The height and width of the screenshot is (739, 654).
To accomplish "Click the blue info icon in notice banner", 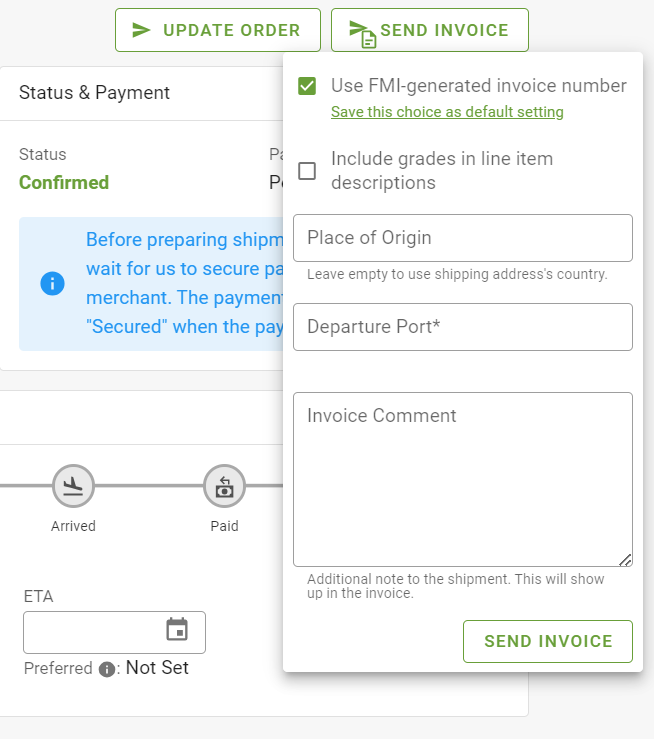I will tap(52, 284).
